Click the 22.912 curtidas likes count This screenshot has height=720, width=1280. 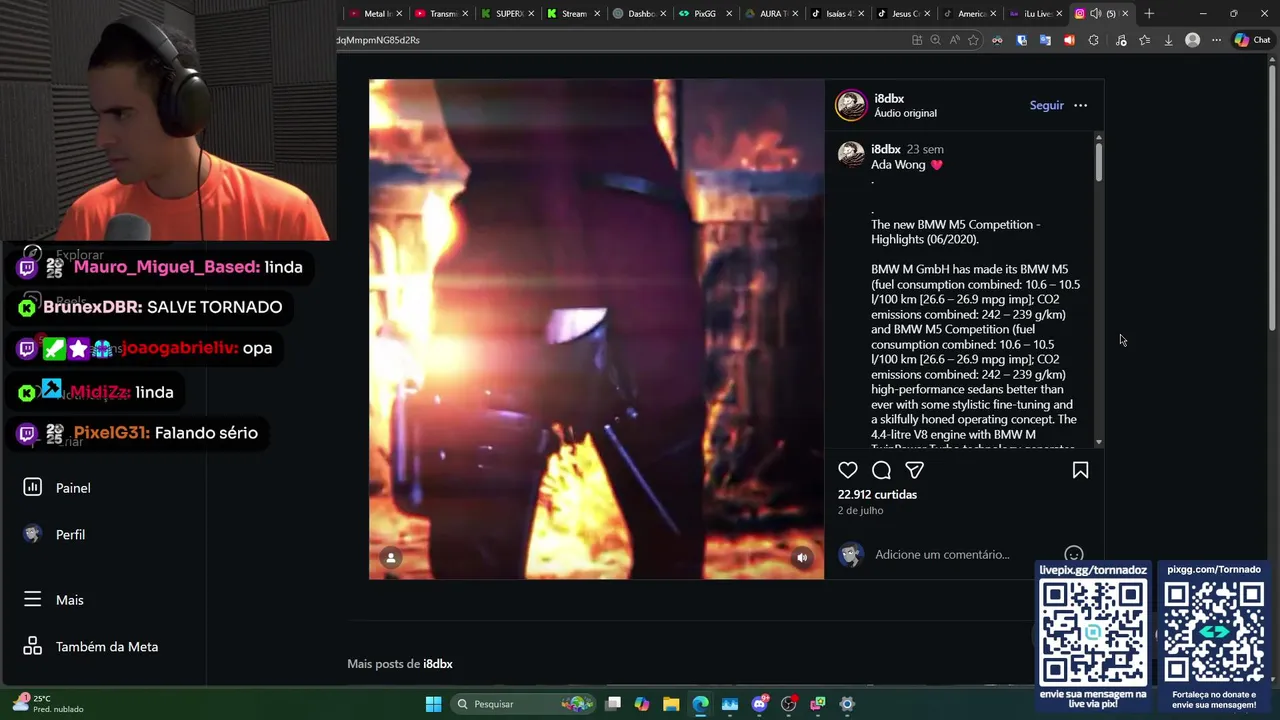(x=877, y=494)
